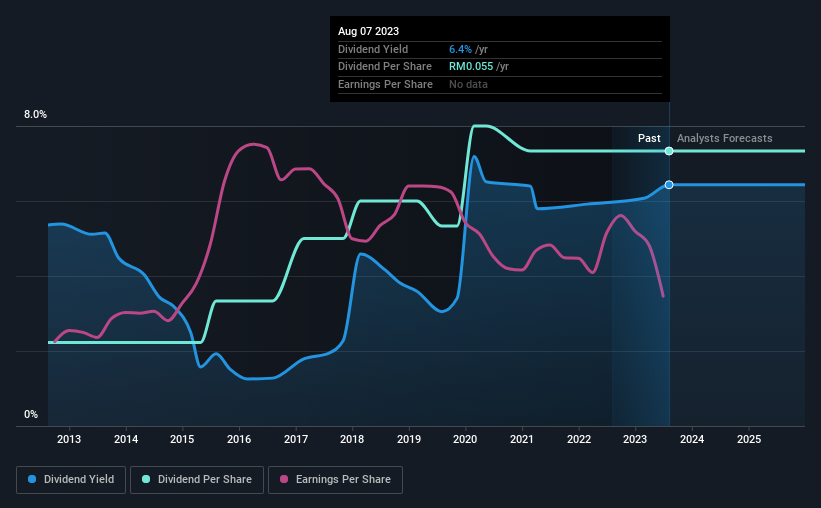Click the 2017 x-axis label
821x508 pixels.
(x=296, y=439)
